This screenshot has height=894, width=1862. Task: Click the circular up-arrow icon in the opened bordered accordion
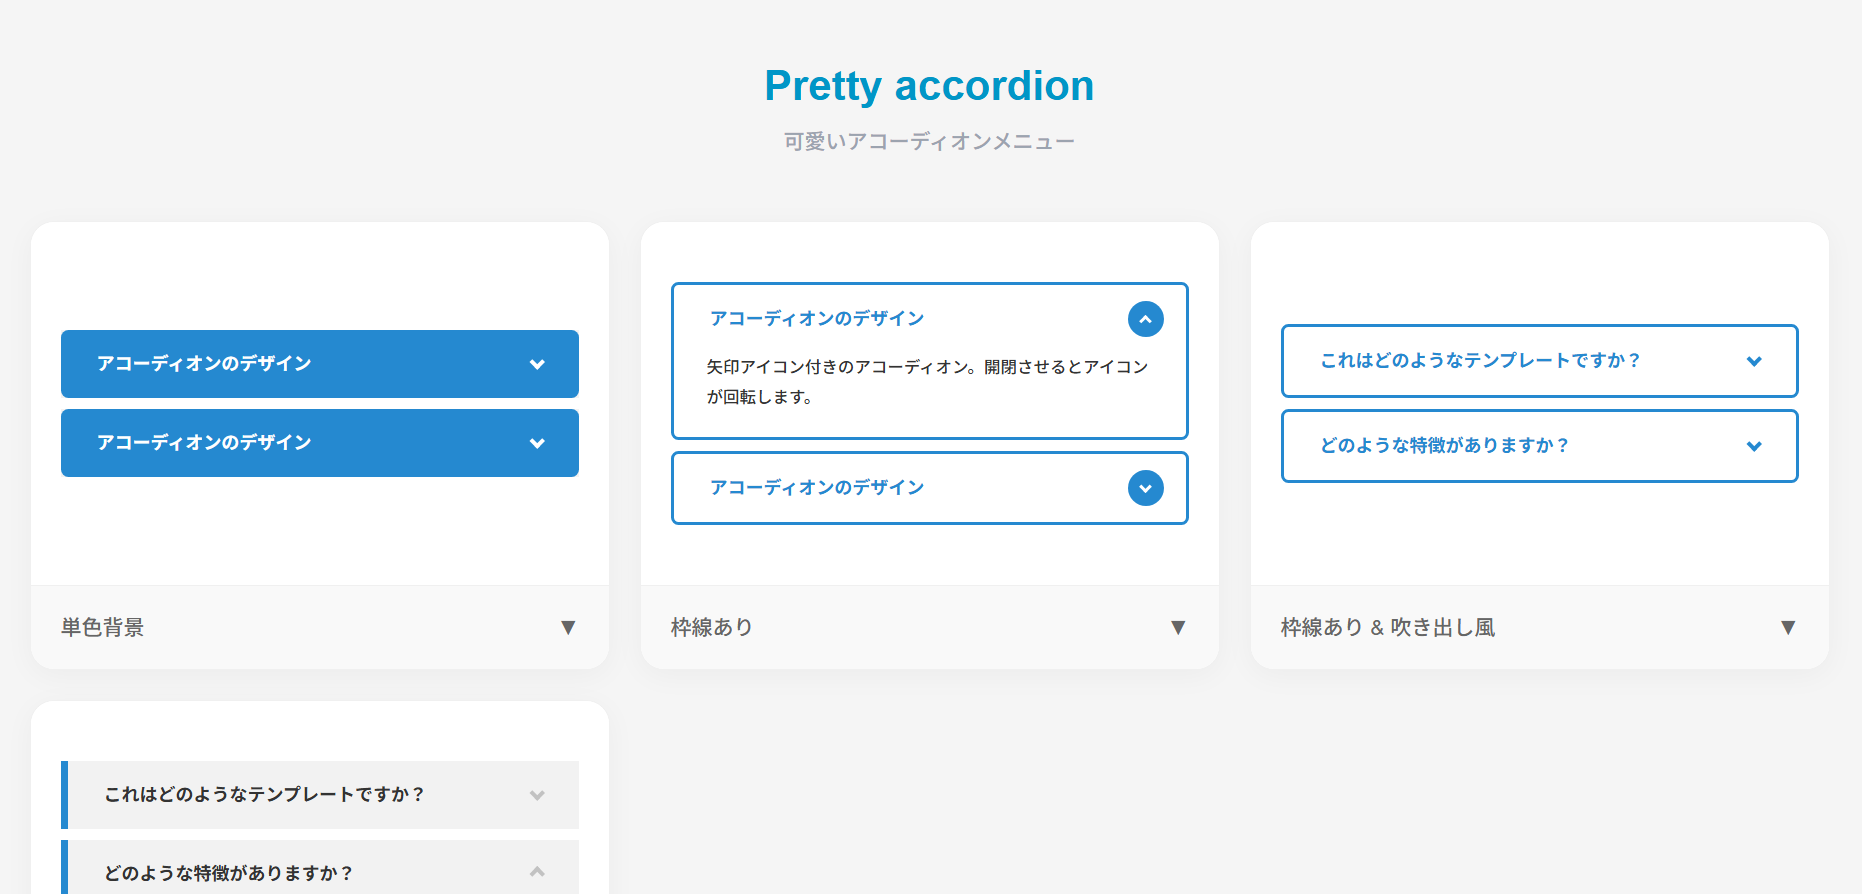(1146, 319)
